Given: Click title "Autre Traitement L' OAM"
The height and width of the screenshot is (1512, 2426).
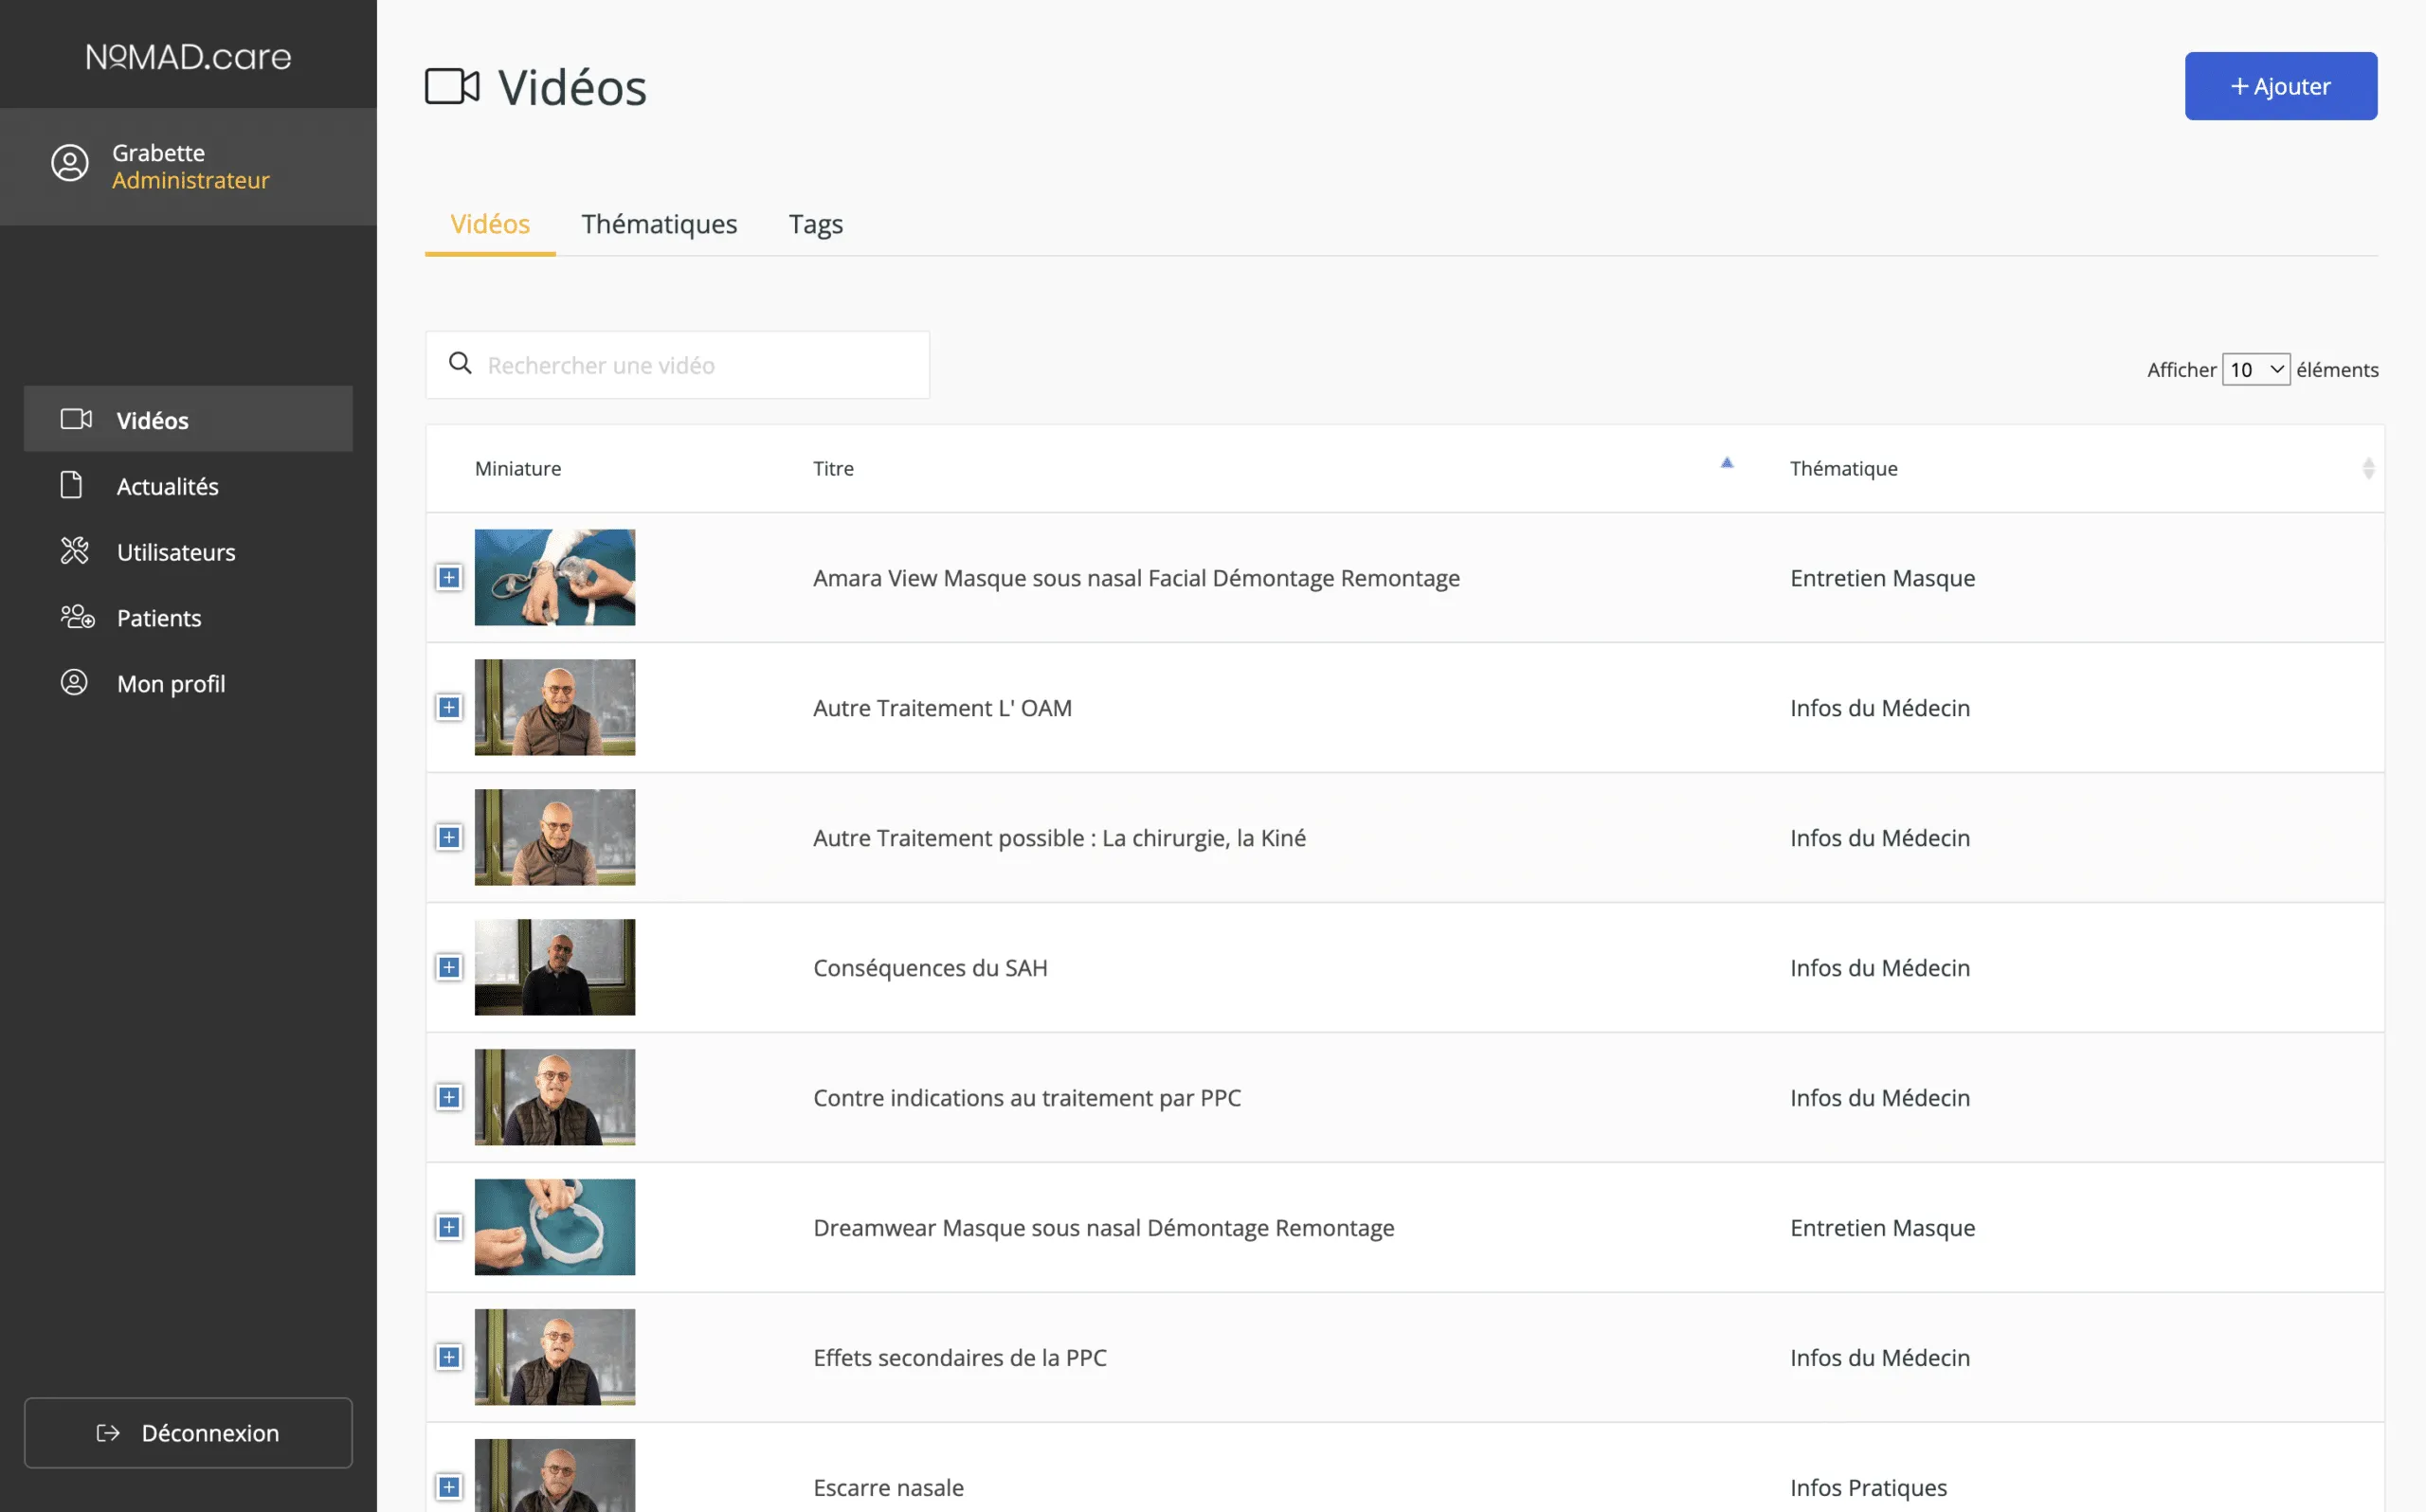Looking at the screenshot, I should 942,708.
